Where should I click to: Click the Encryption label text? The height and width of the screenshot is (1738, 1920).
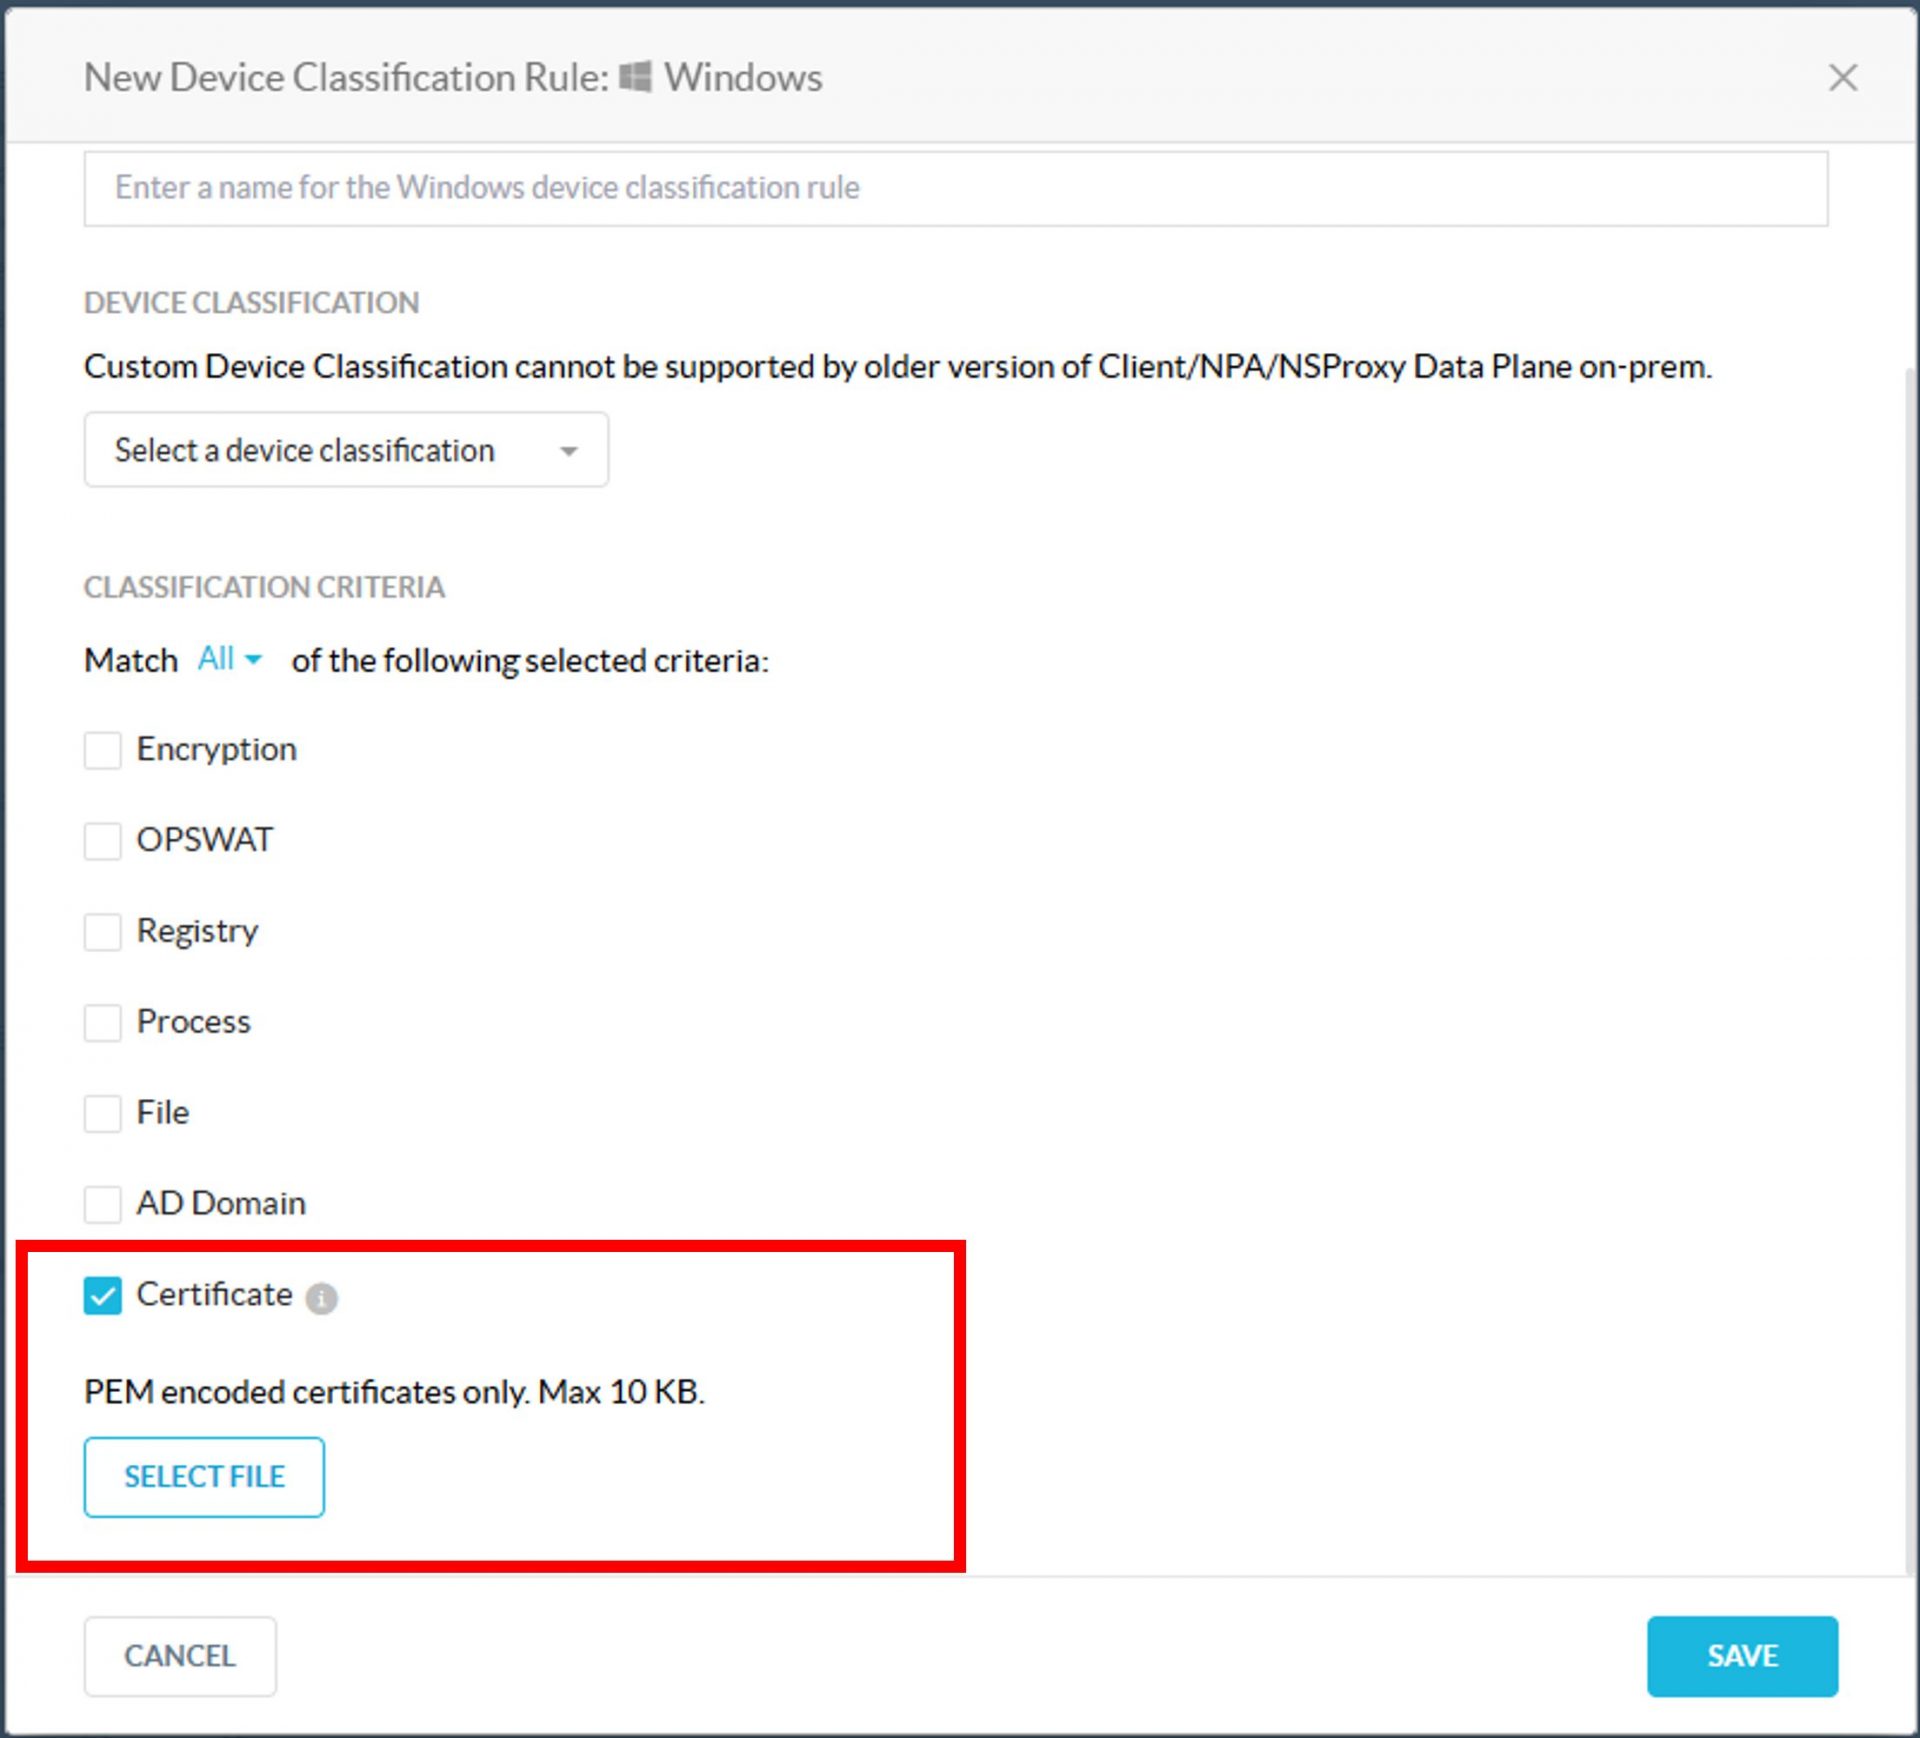coord(216,749)
